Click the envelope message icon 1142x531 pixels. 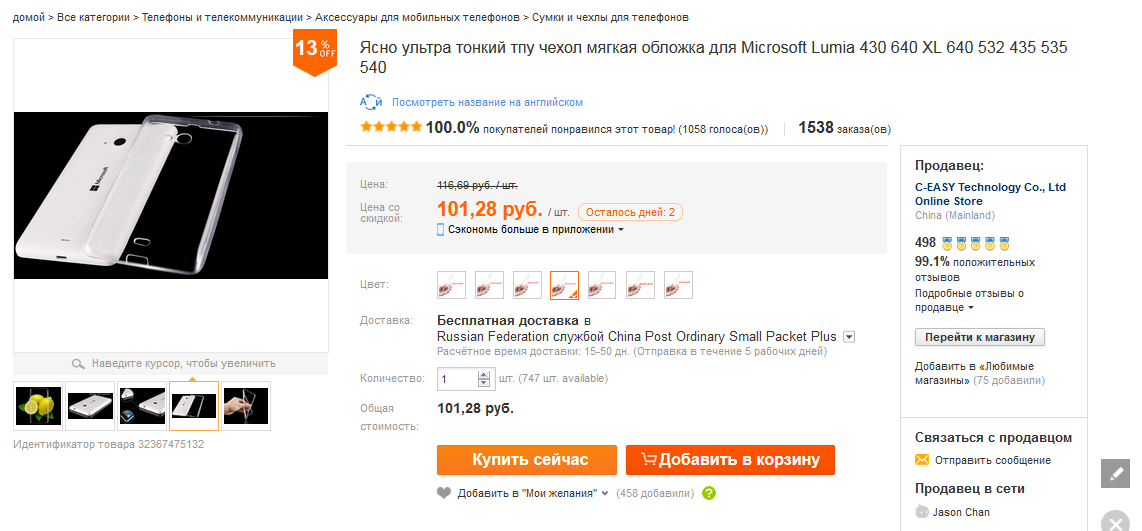click(922, 460)
